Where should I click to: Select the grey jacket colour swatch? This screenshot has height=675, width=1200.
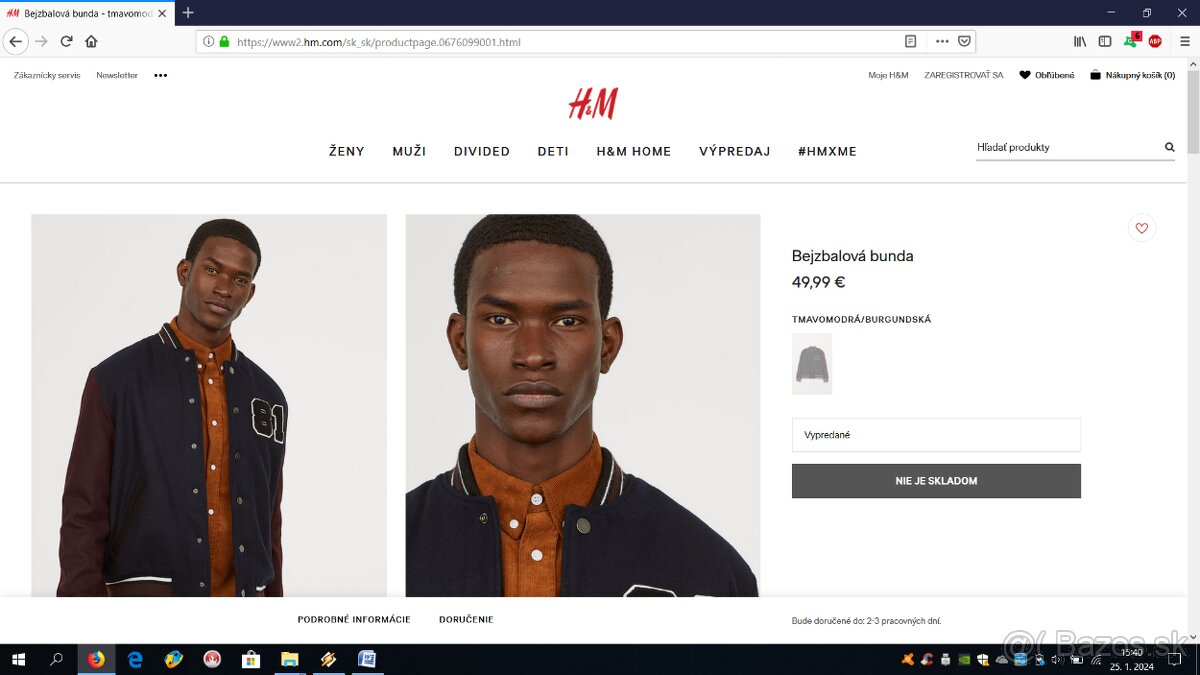coord(812,364)
